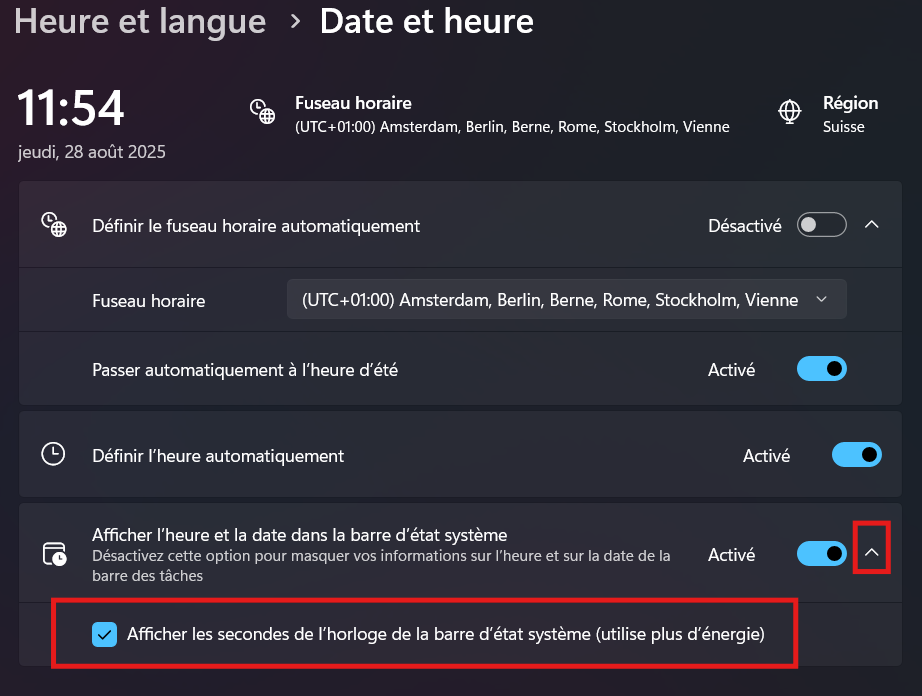Click the clock-globe icon beside the Fuseau horaire header
Screen dimensions: 922x696
262,111
